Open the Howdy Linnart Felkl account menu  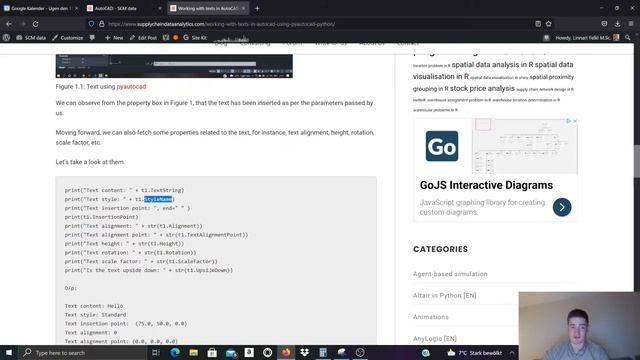(x=587, y=38)
